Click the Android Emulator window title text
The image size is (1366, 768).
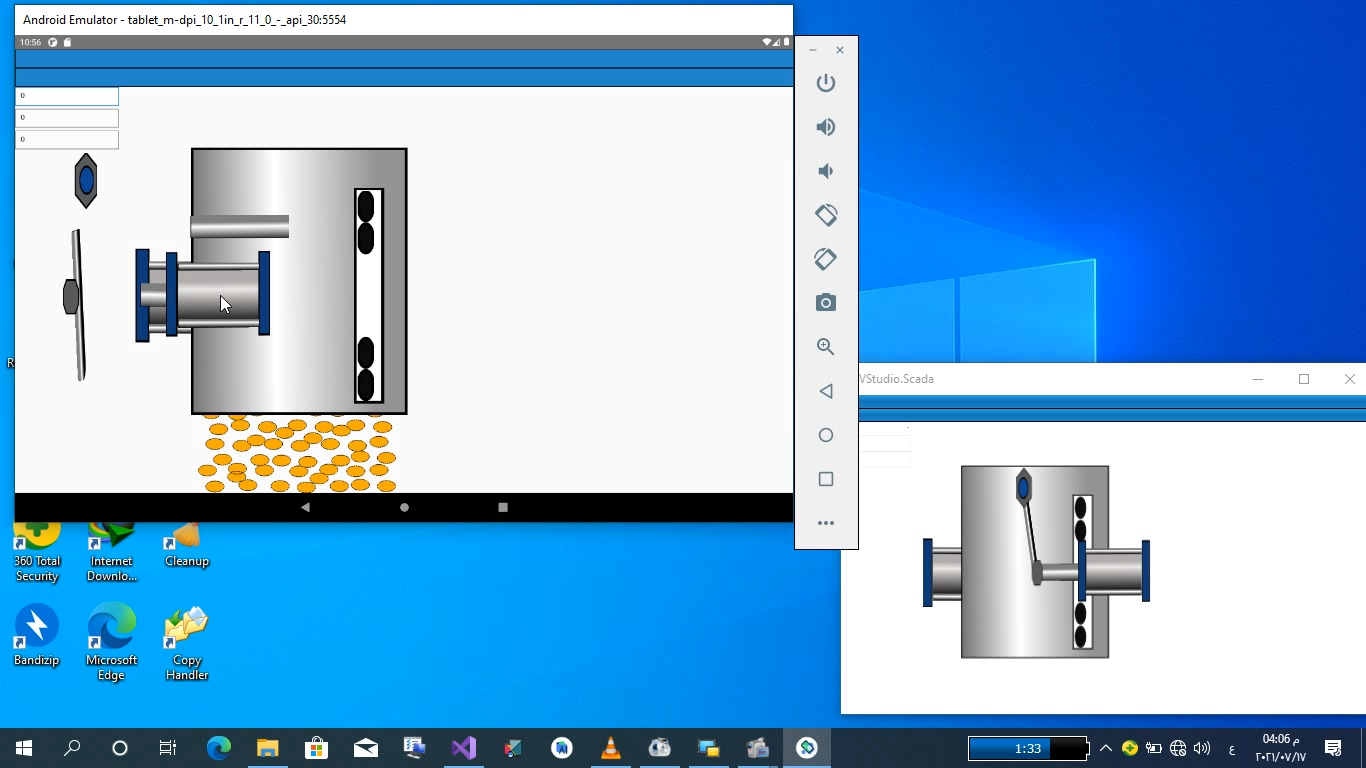tap(185, 19)
